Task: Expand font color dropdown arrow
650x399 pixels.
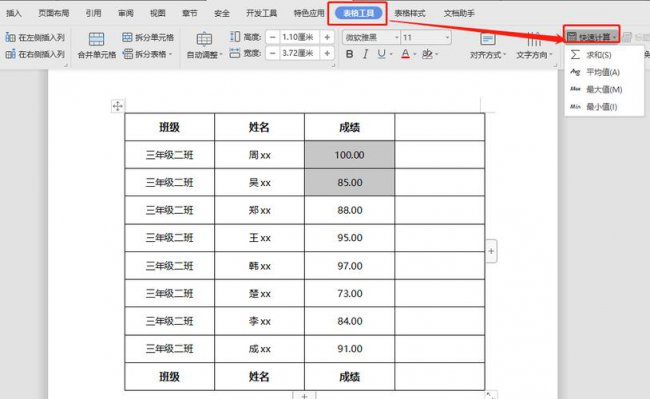Action: click(x=415, y=54)
